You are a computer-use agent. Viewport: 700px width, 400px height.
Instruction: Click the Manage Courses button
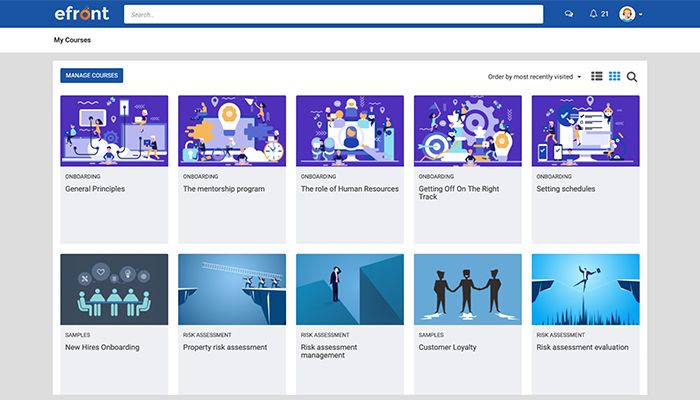point(91,75)
